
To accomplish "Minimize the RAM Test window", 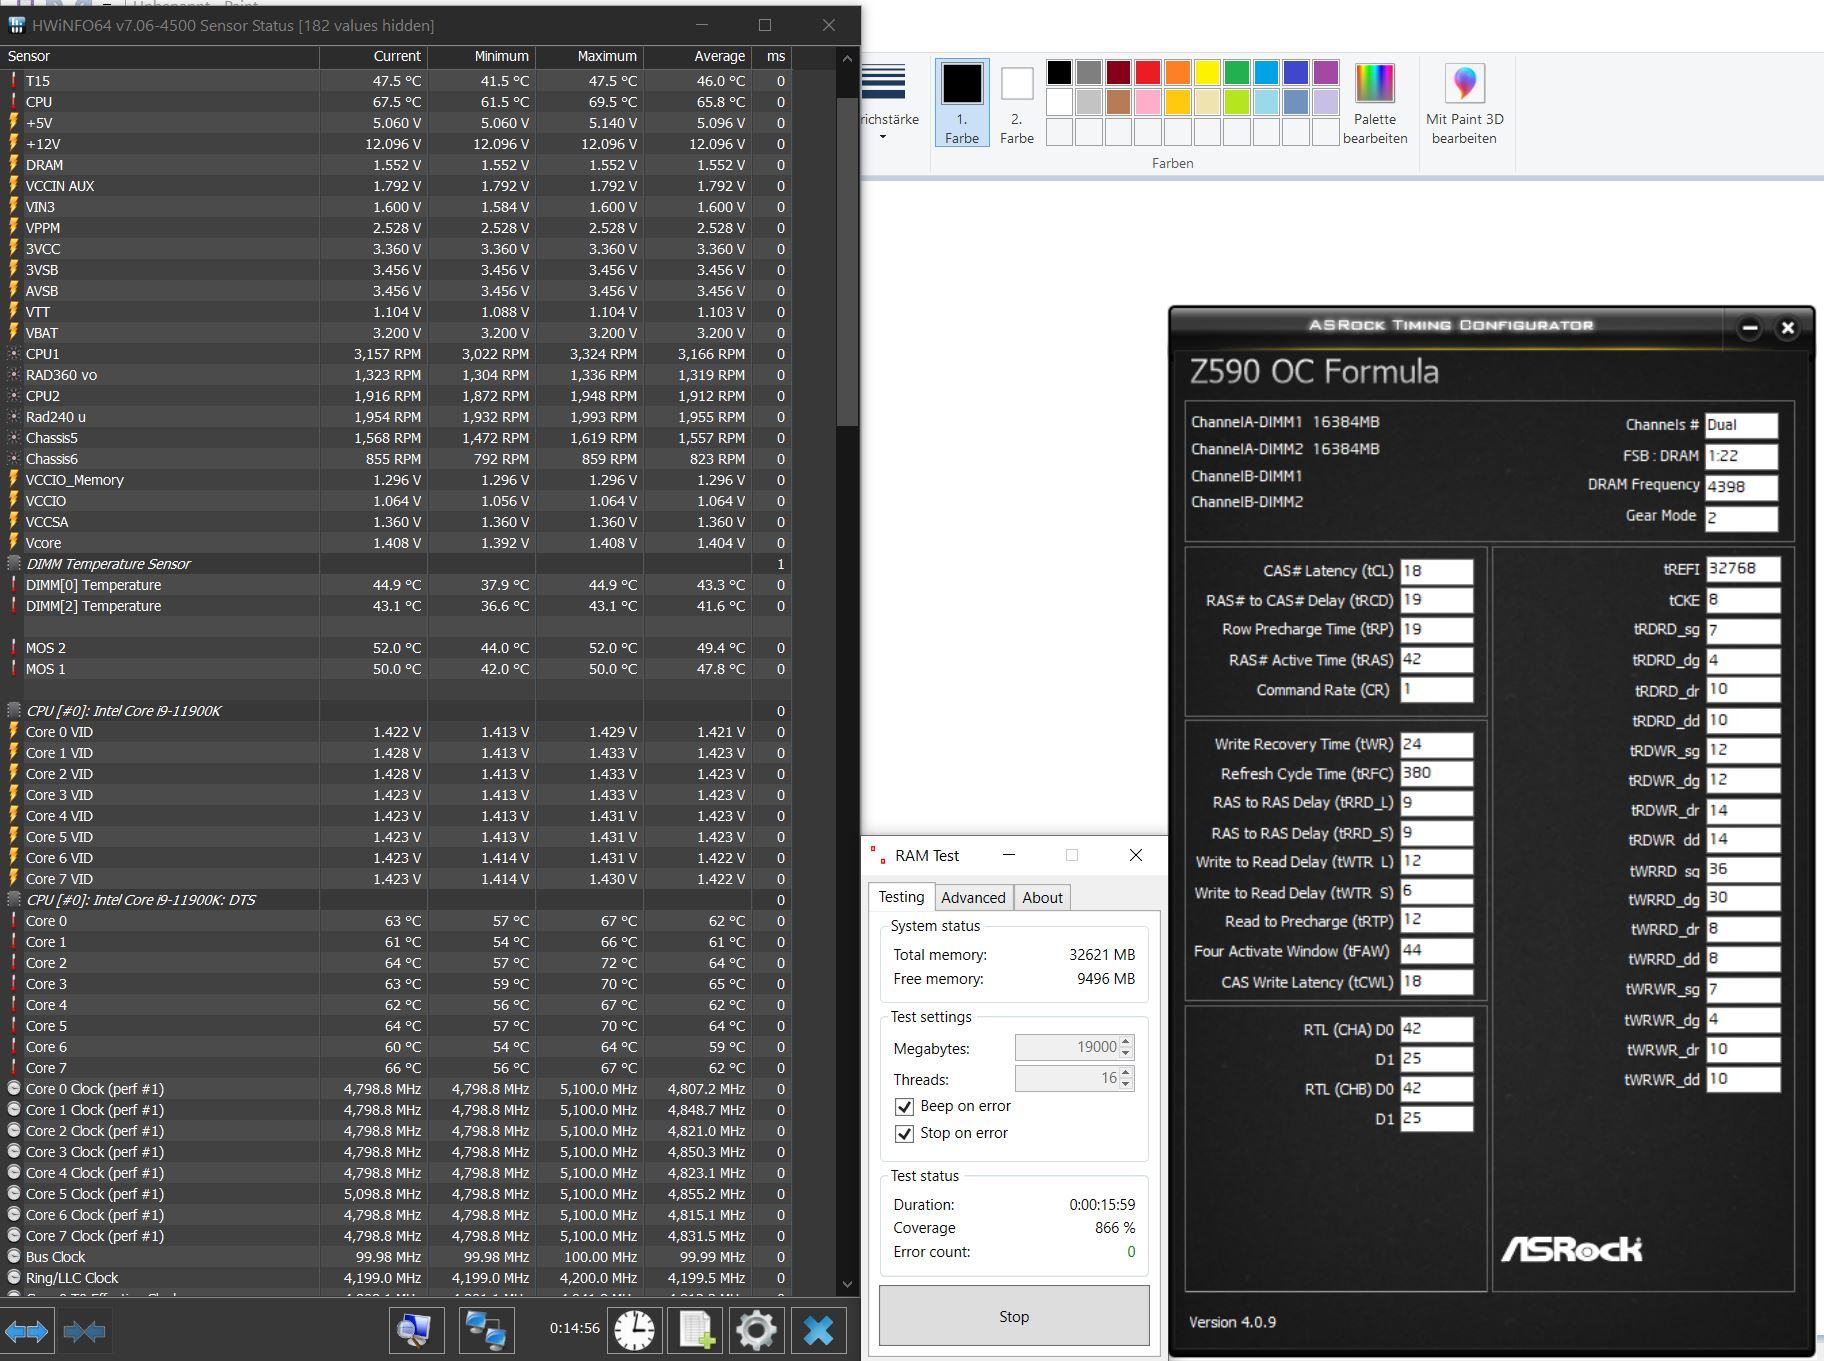I will (x=1008, y=855).
